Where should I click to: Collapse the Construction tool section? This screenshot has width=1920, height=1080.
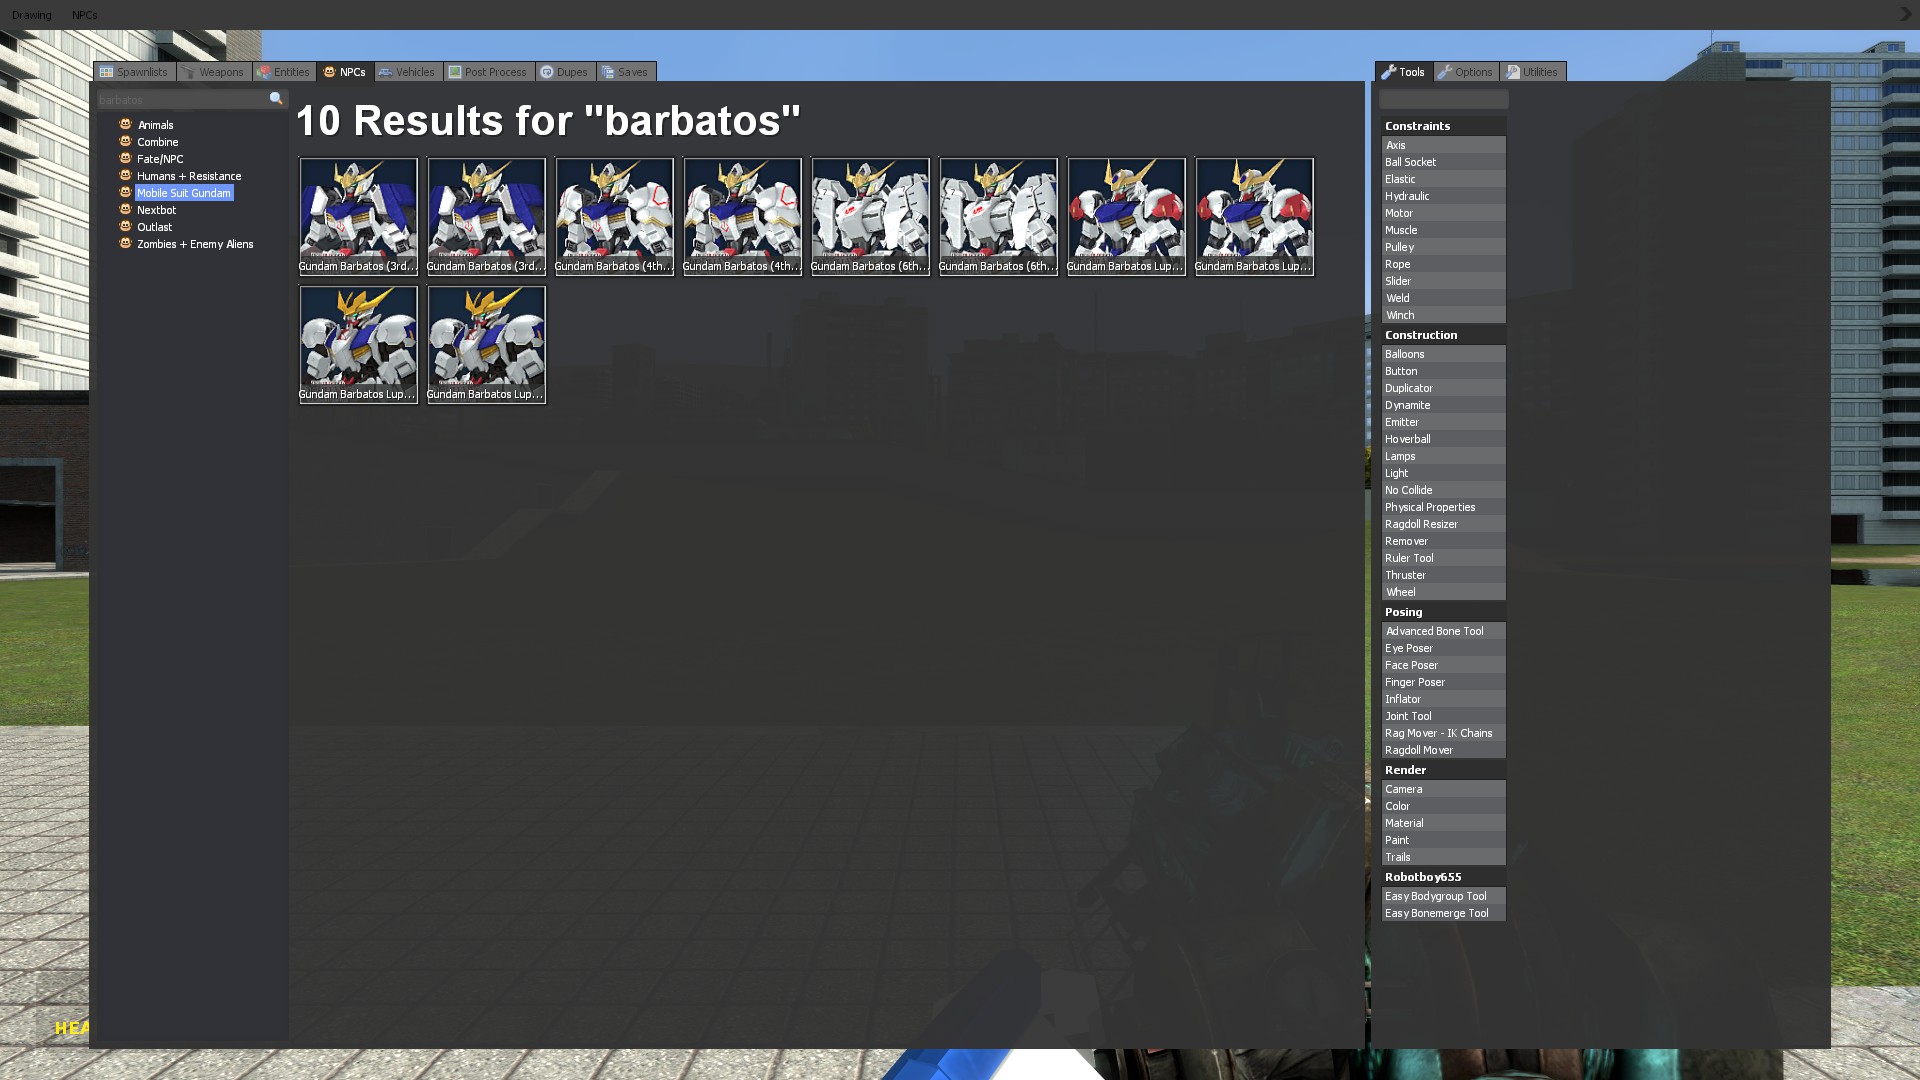click(x=1444, y=335)
